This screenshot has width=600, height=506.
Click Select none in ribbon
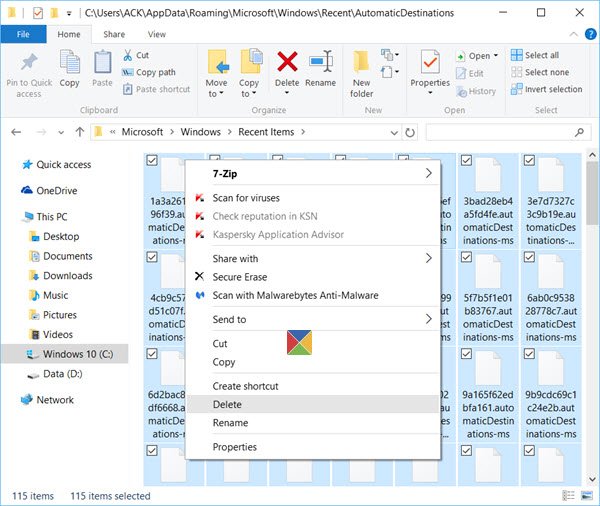coord(540,72)
